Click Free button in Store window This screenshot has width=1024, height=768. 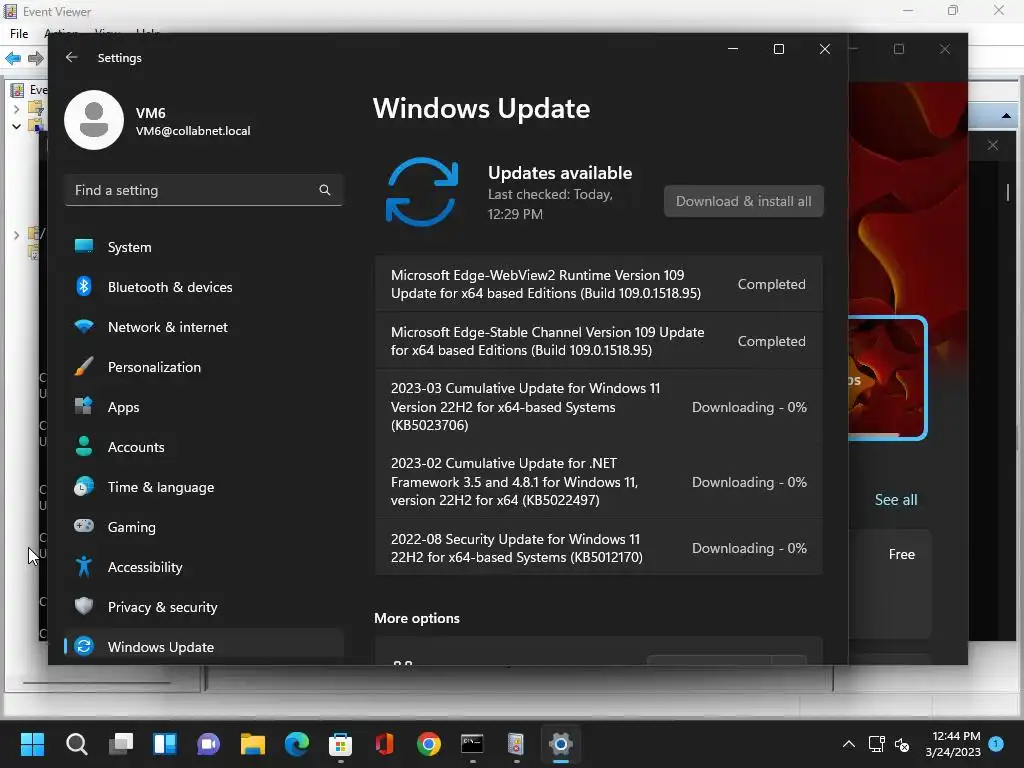click(x=901, y=554)
